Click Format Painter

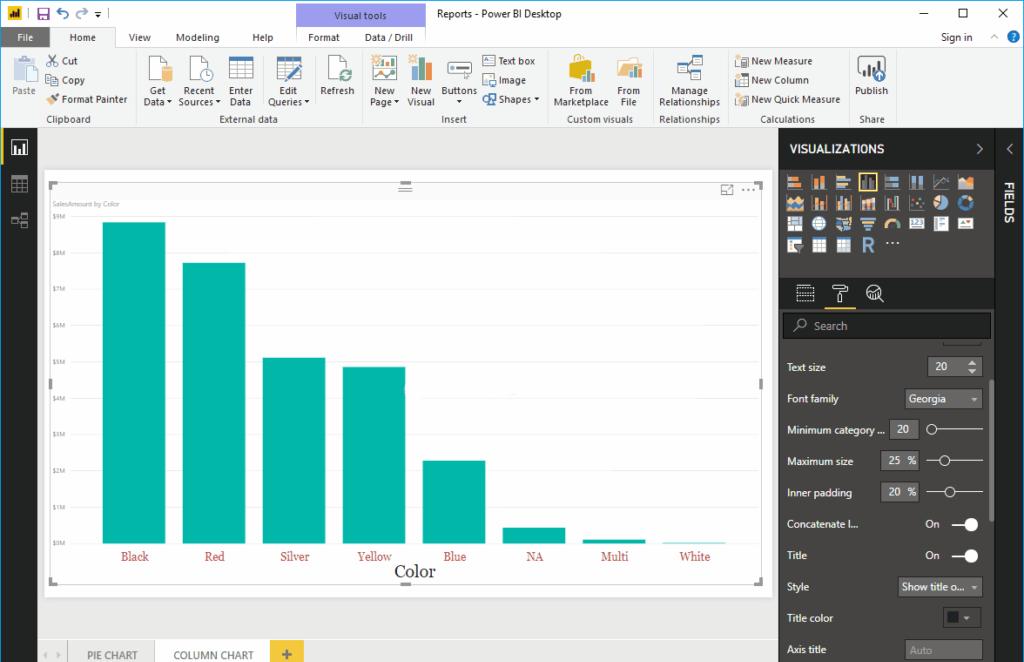coord(86,99)
